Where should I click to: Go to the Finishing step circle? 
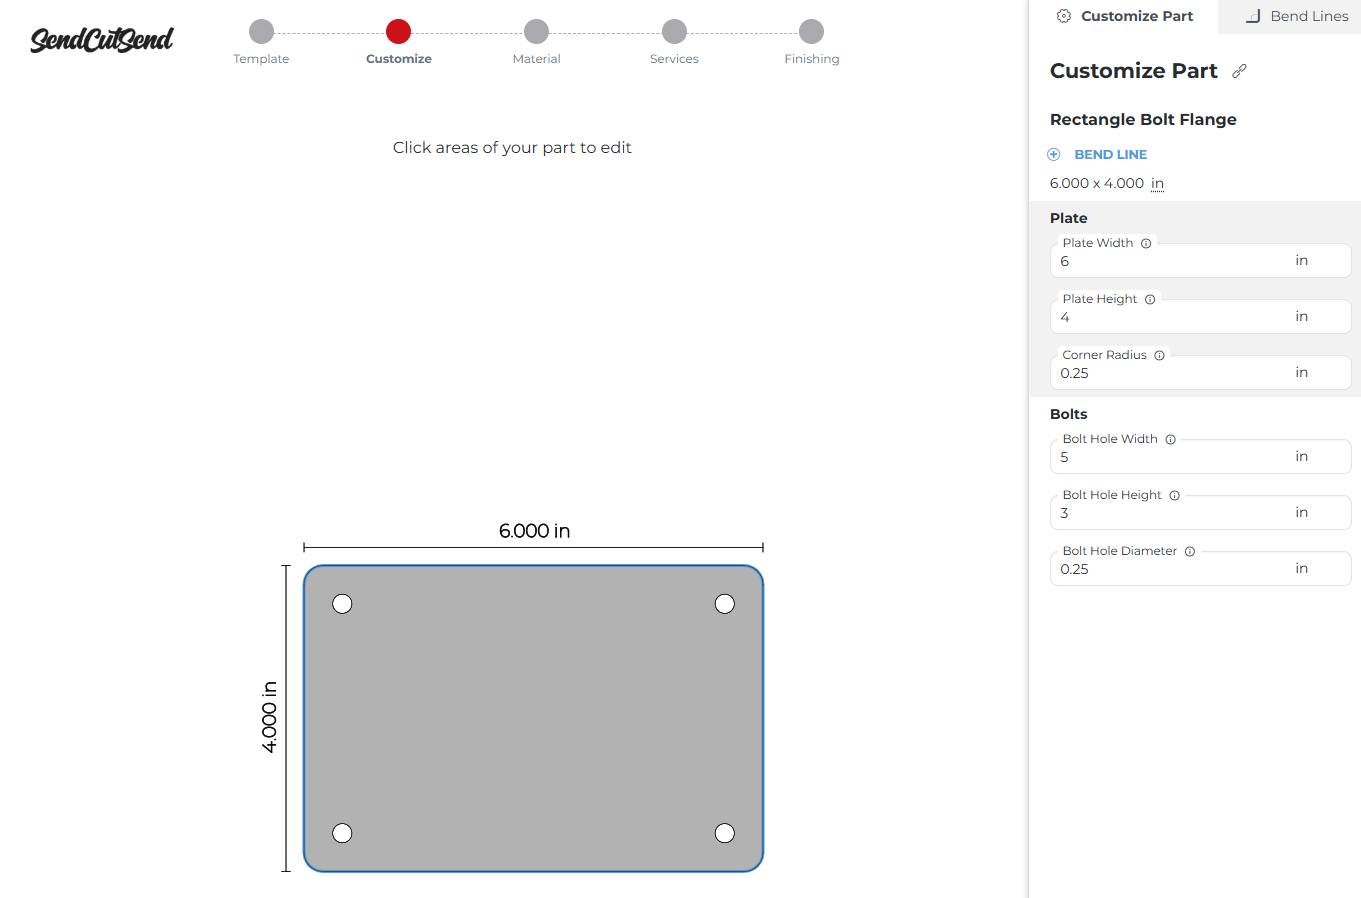tap(812, 31)
